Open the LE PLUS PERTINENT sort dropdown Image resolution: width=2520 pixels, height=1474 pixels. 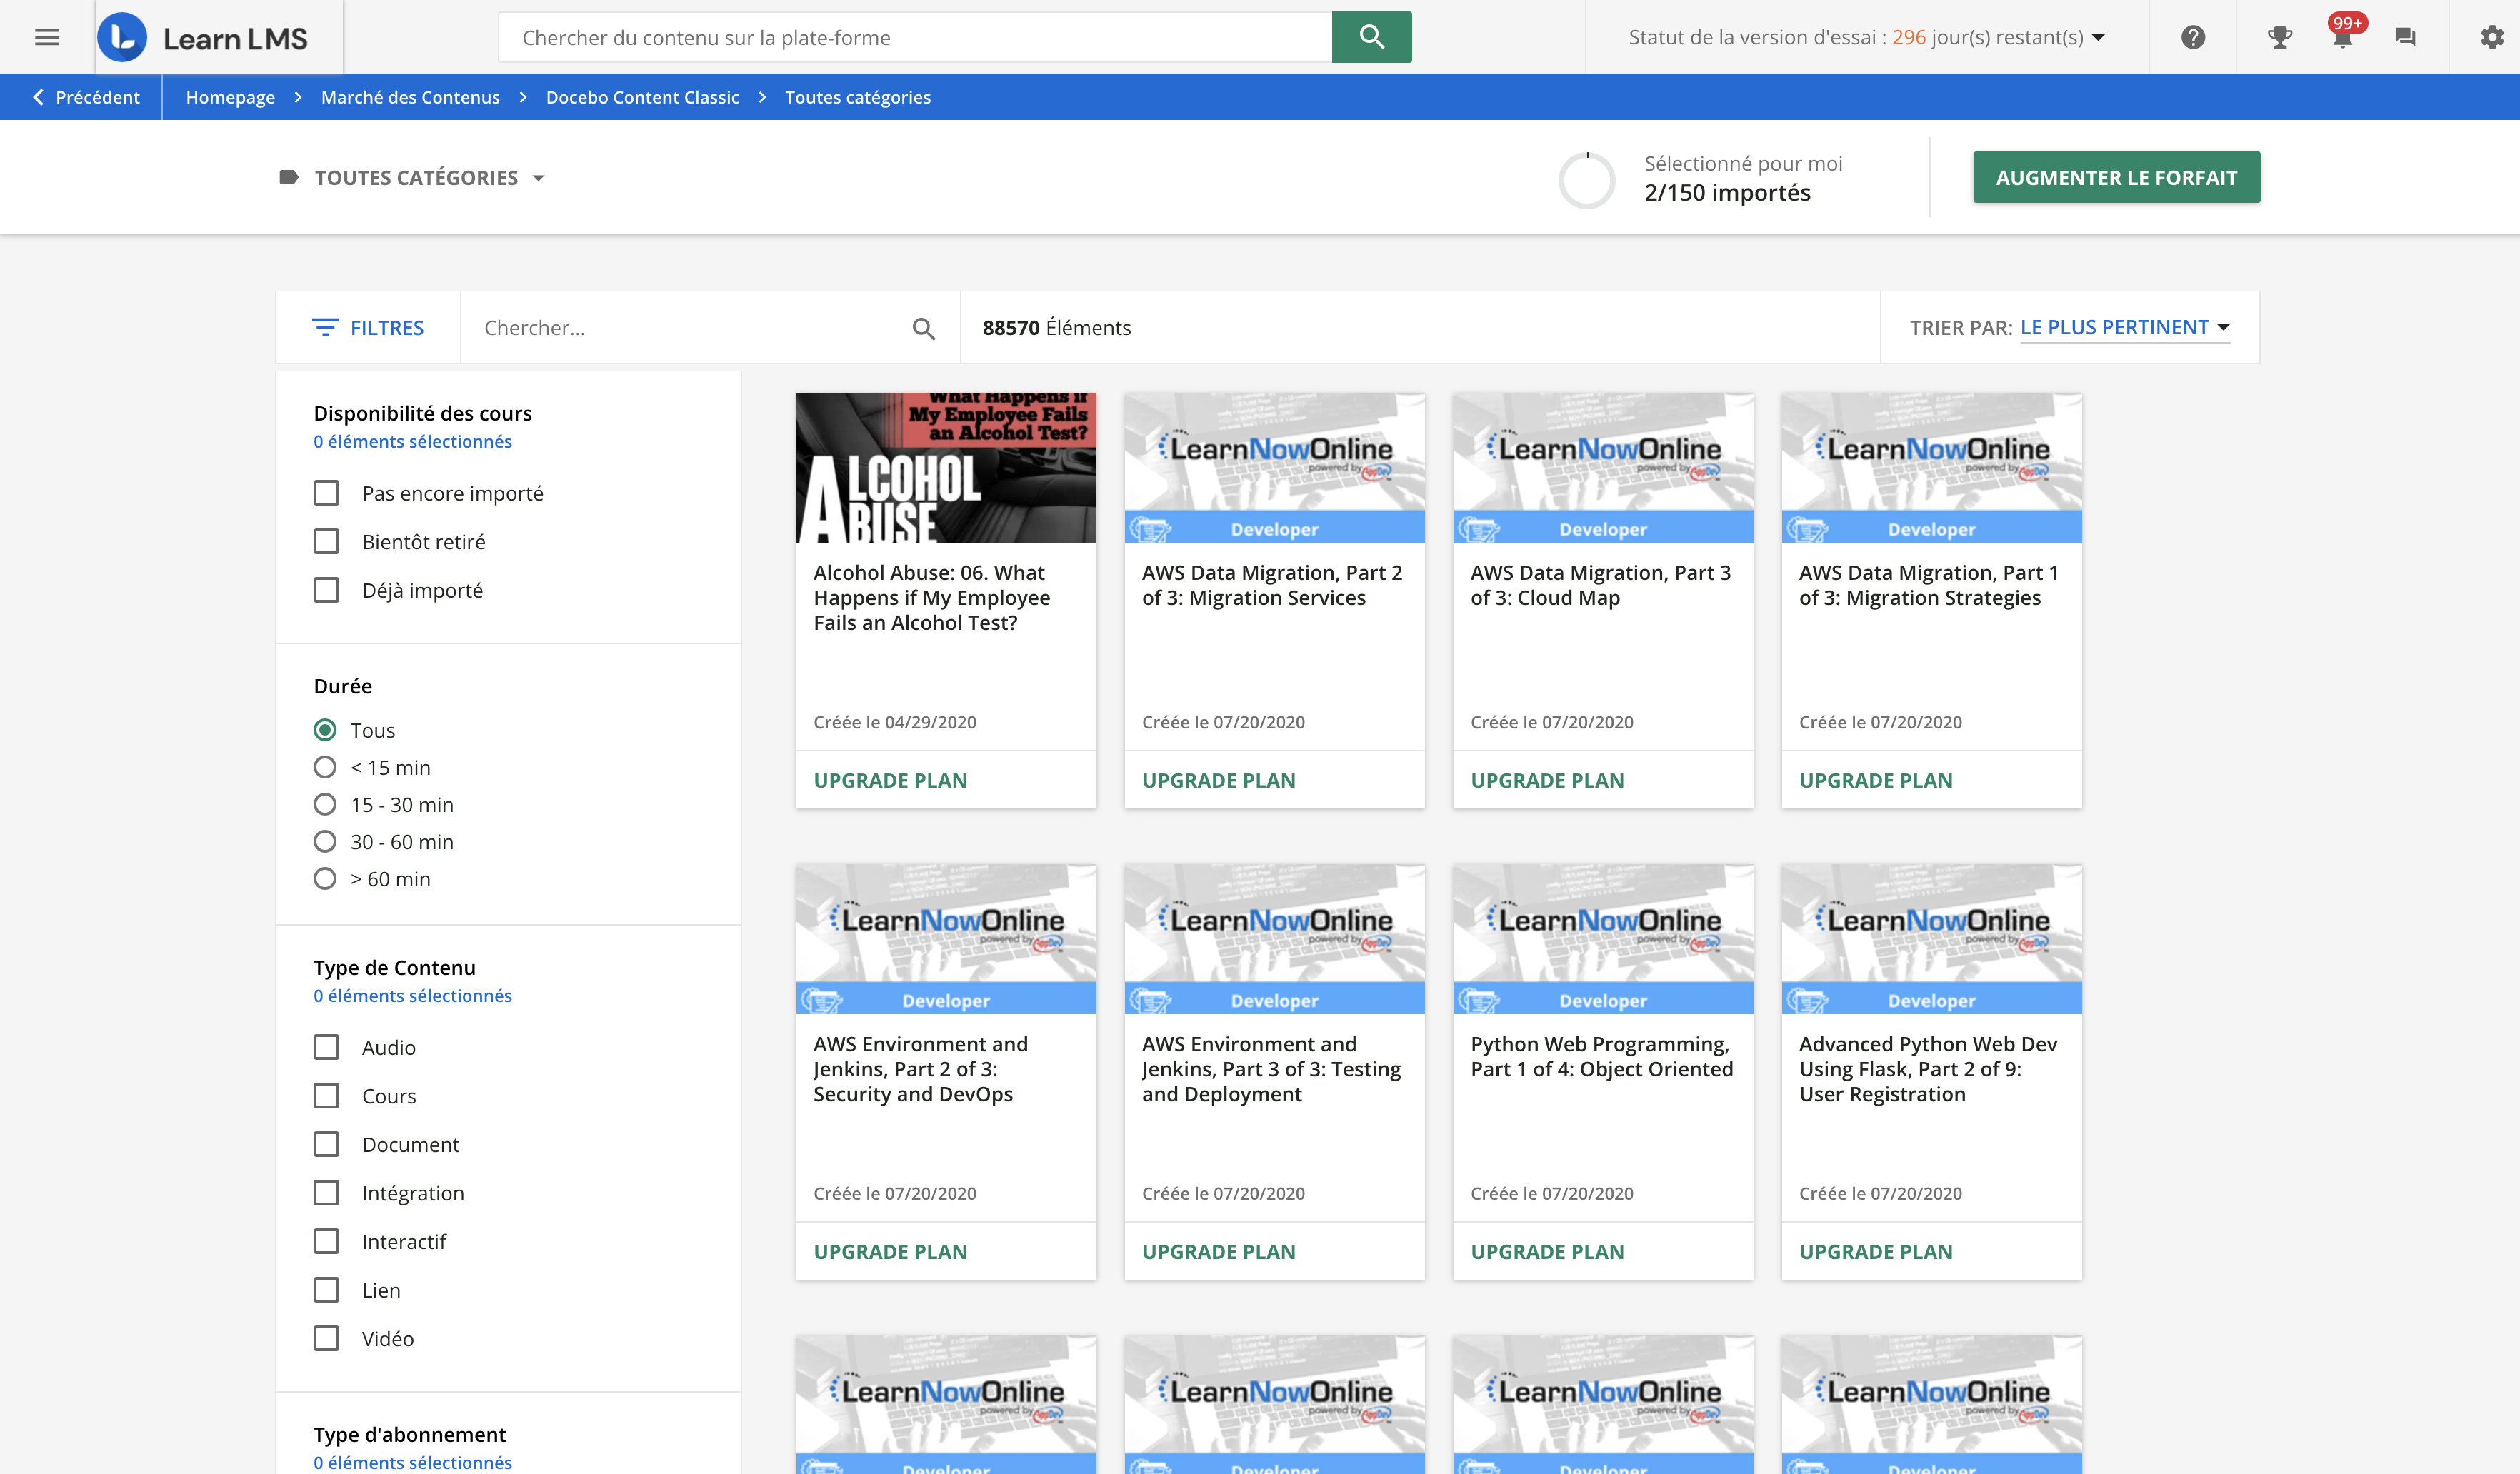pyautogui.click(x=2125, y=327)
